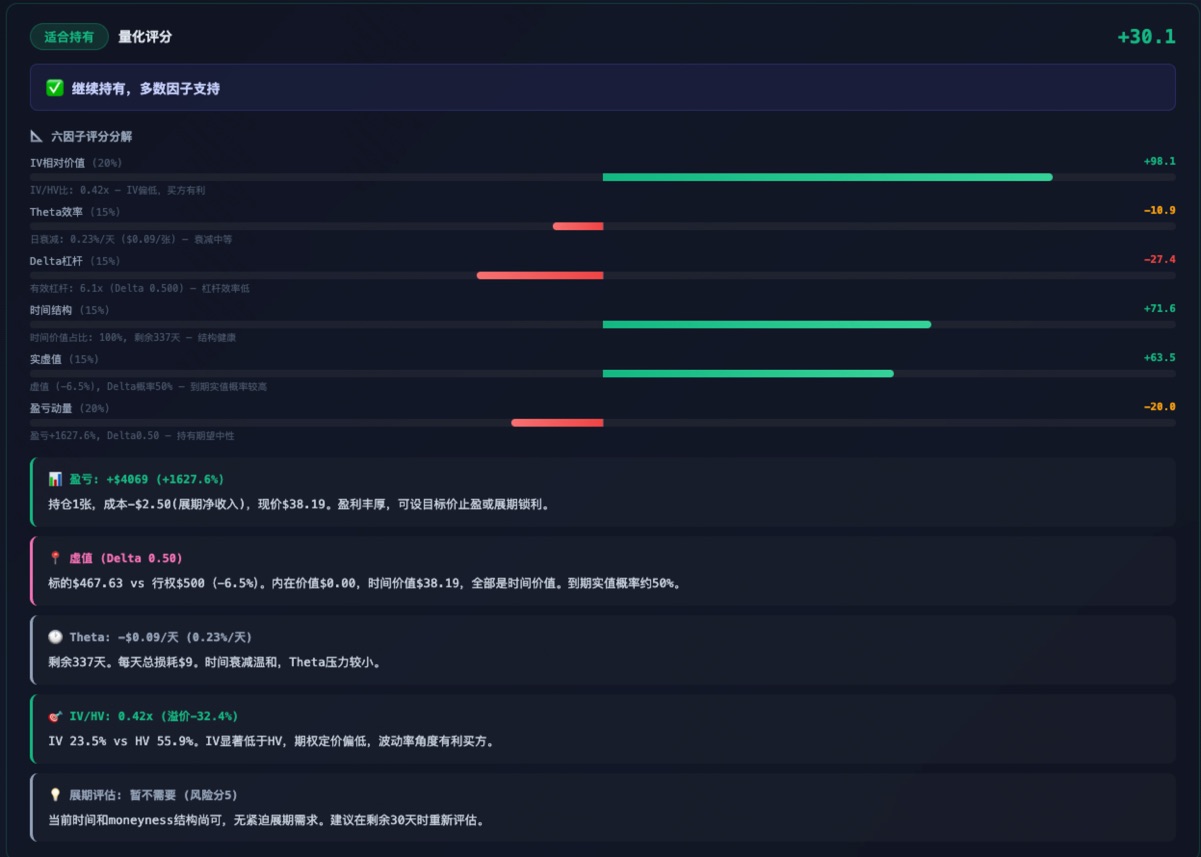Click the +30.1 total score
The height and width of the screenshot is (857, 1201).
pos(1146,37)
